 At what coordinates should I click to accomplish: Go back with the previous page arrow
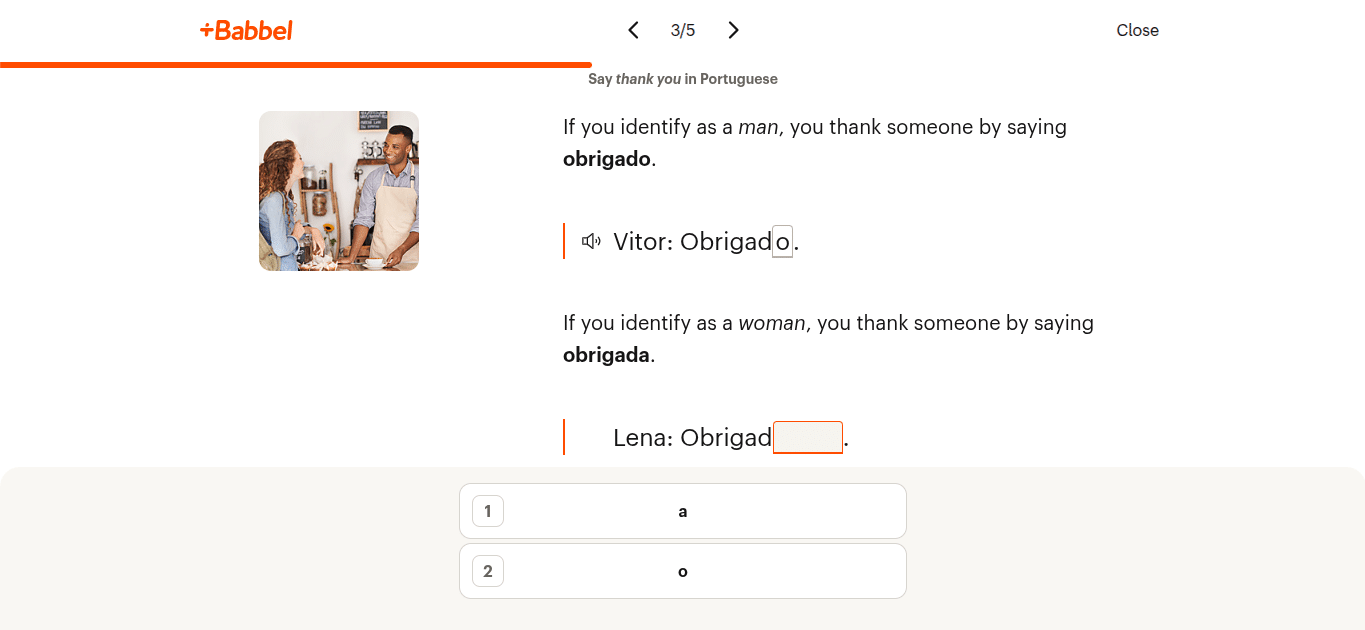(633, 30)
